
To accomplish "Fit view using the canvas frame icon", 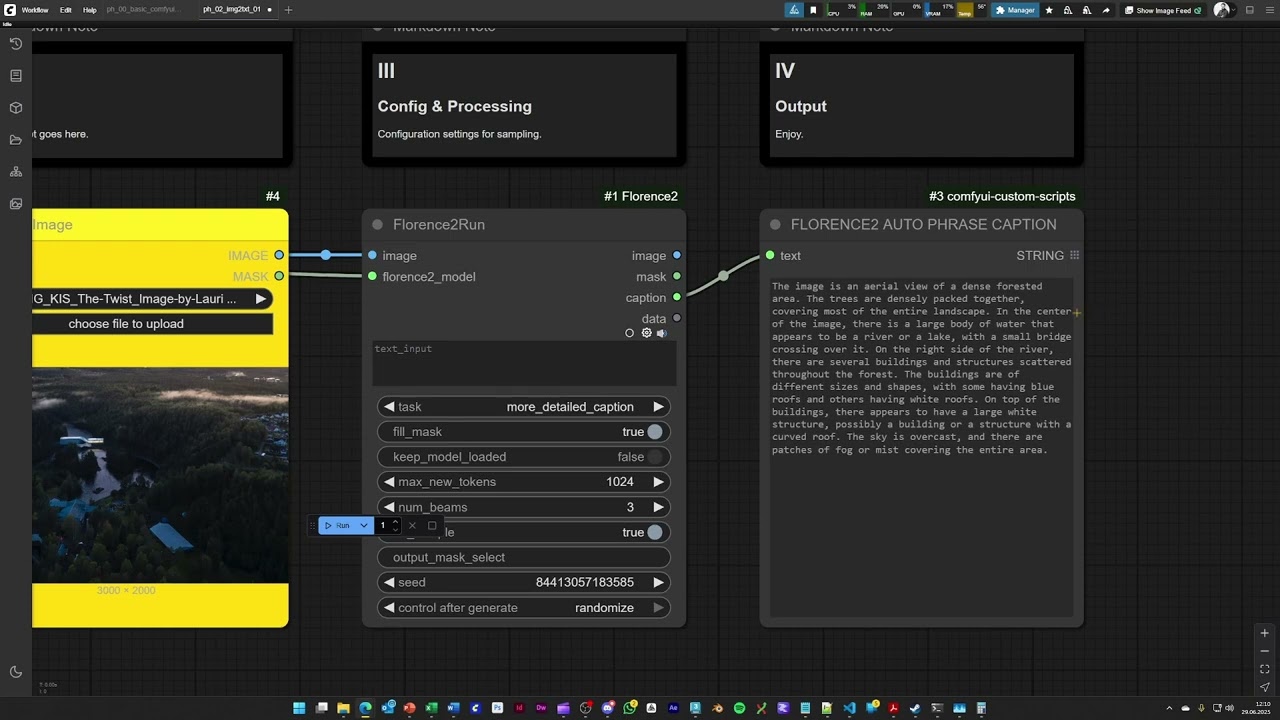I will coord(1264,669).
